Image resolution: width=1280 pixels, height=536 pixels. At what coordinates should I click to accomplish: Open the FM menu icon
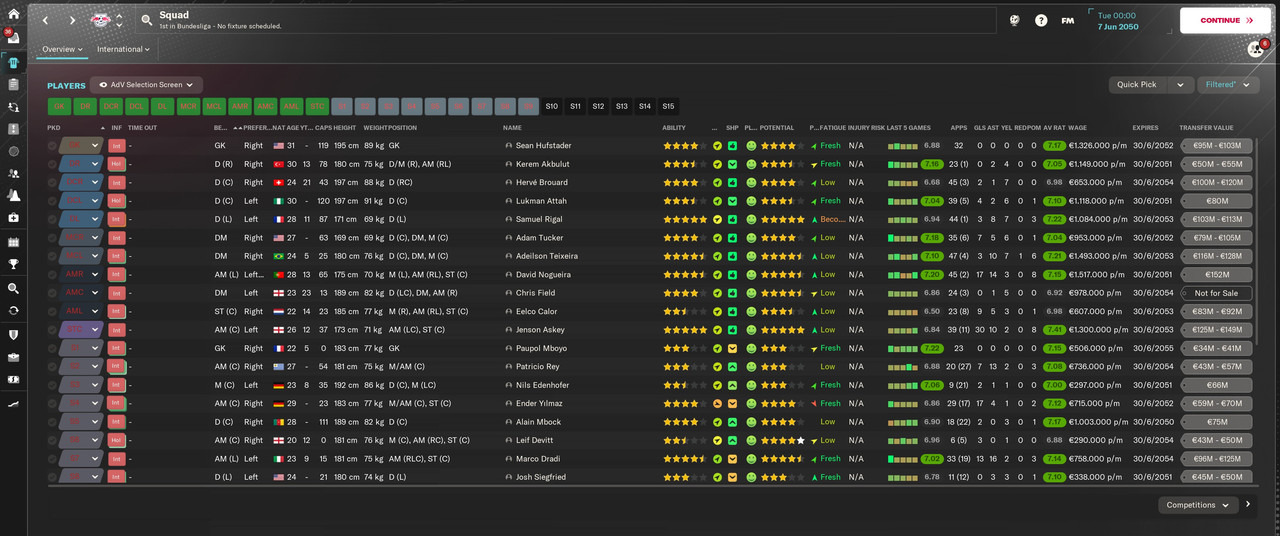coord(1068,20)
